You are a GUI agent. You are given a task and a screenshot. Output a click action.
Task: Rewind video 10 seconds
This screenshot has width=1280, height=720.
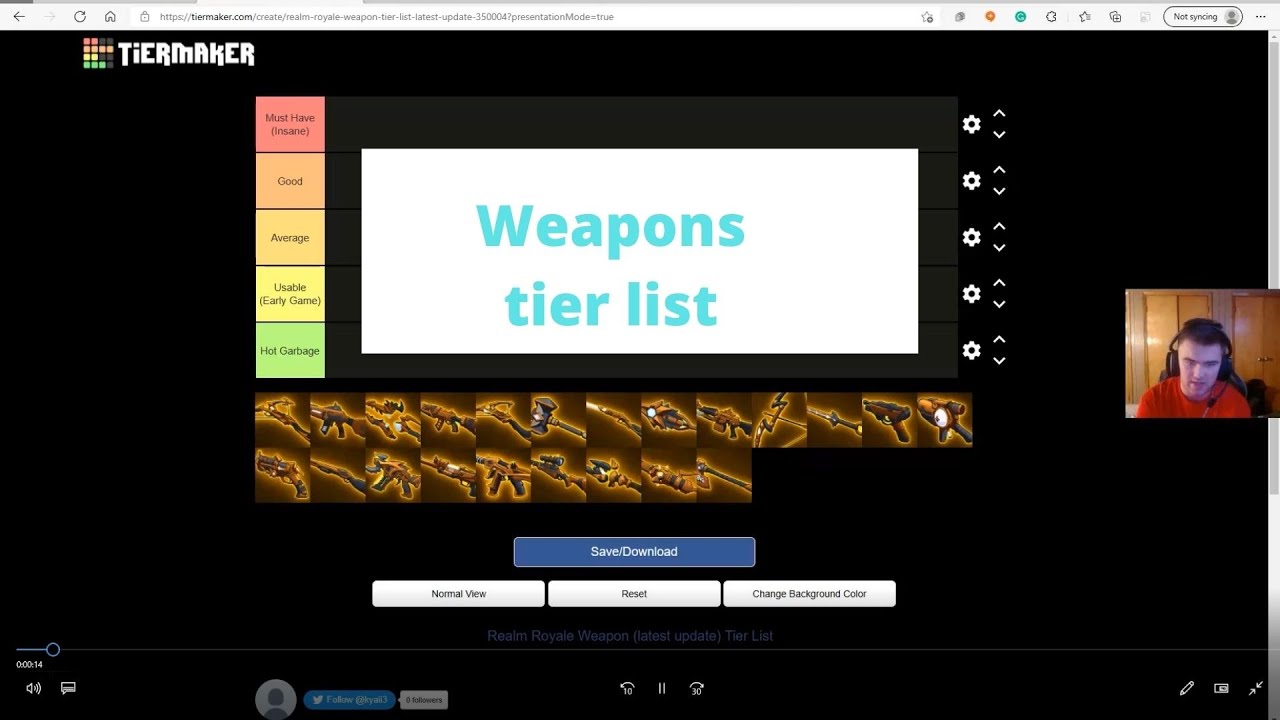[x=627, y=688]
